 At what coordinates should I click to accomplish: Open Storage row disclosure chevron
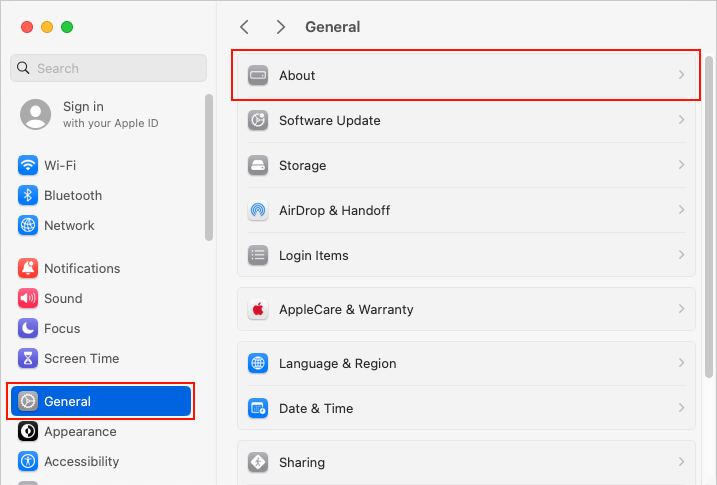(x=681, y=165)
